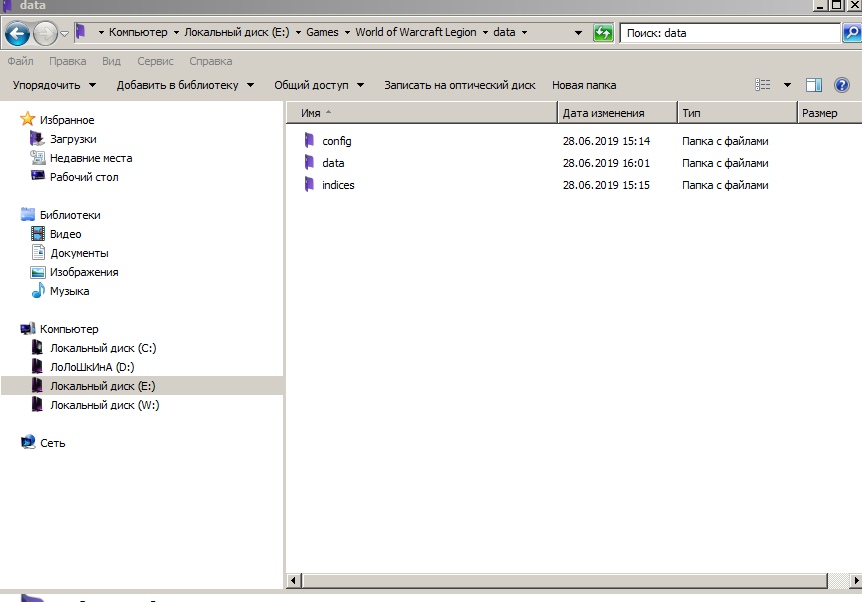Open the help question mark icon
Screen dimensions: 862x602
tap(842, 85)
